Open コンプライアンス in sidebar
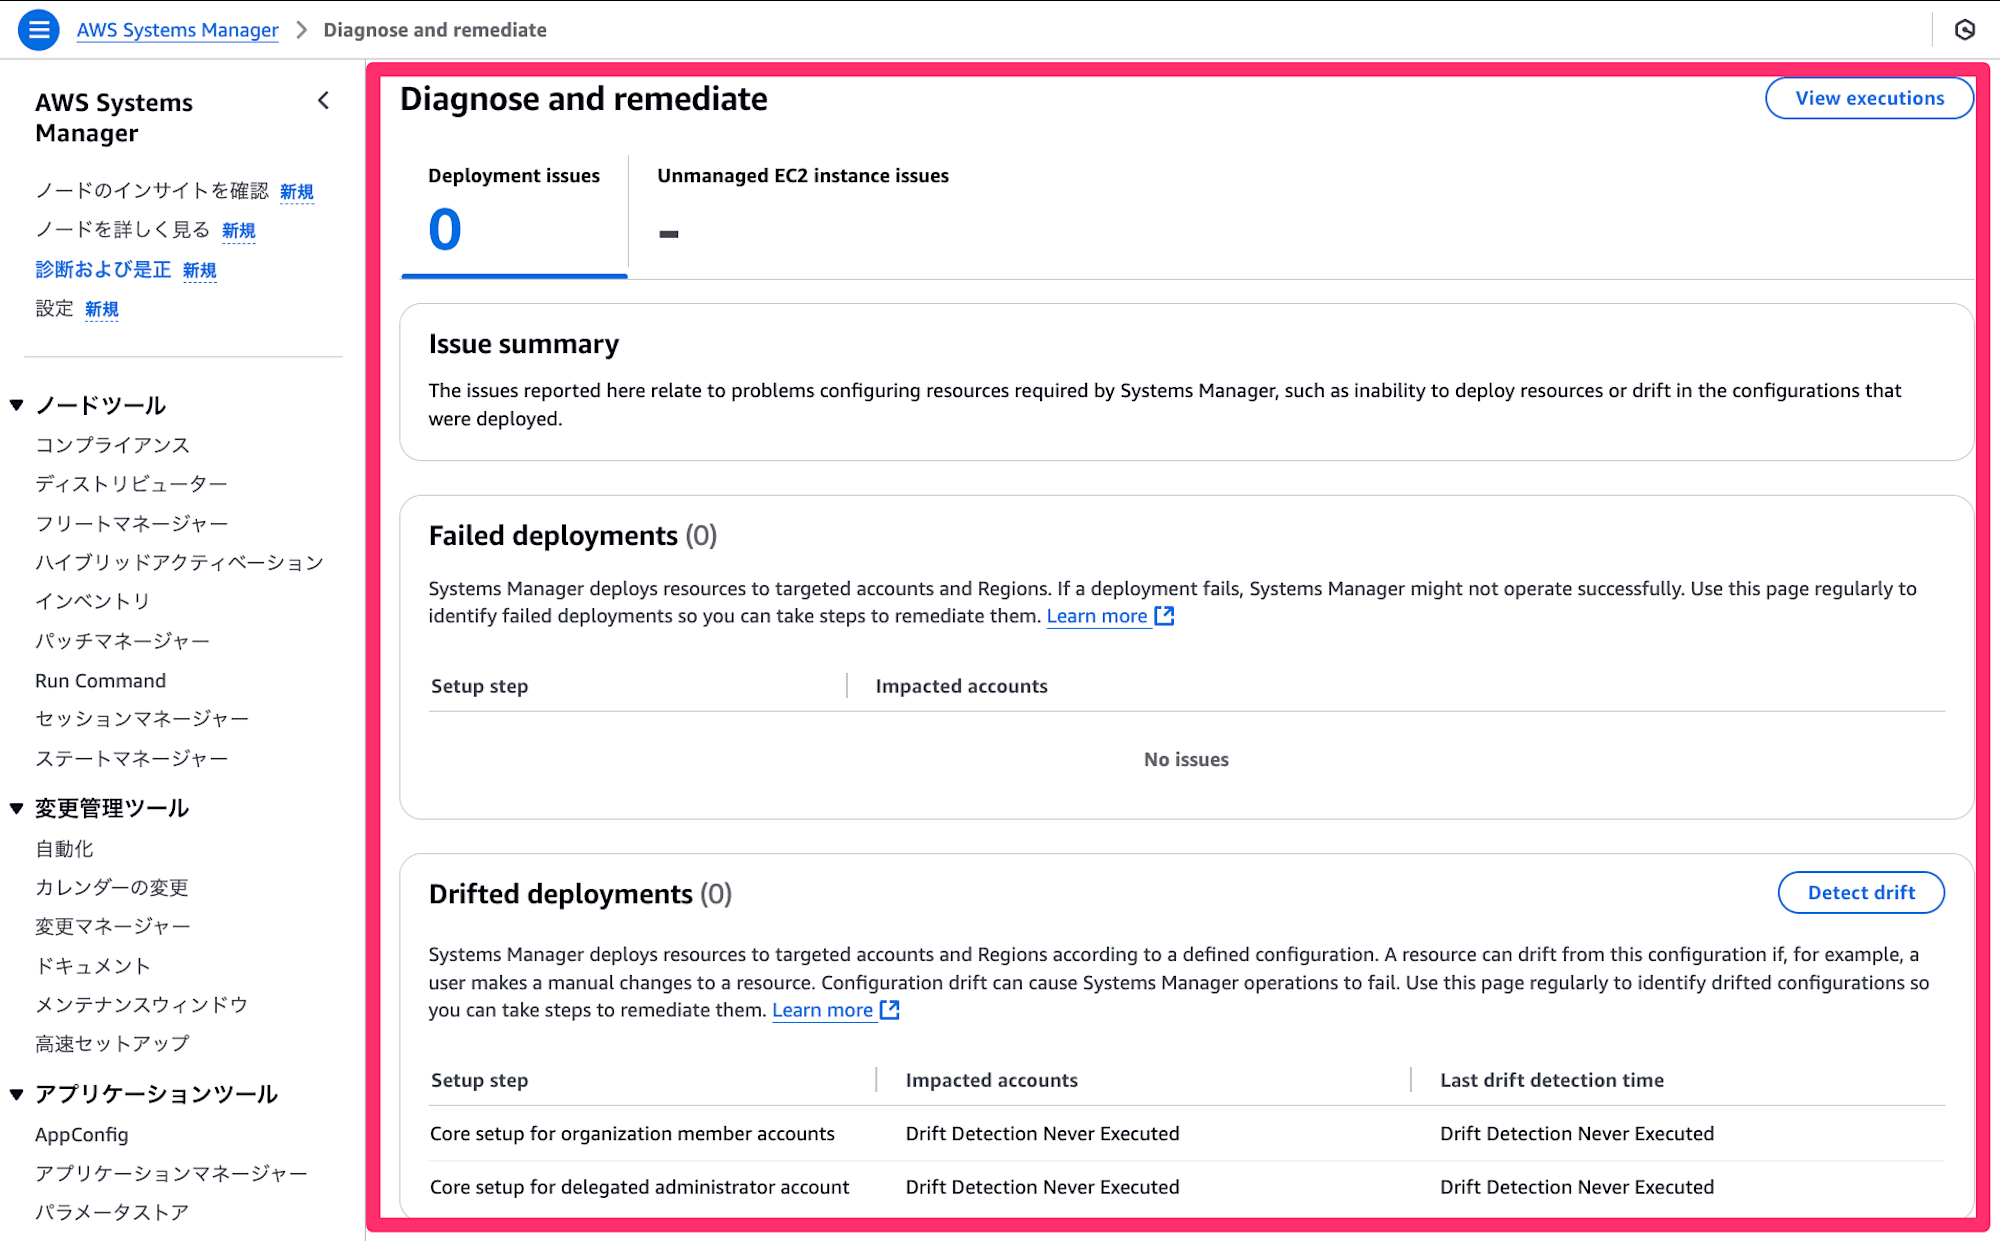Screen dimensions: 2000x1241 [x=112, y=445]
